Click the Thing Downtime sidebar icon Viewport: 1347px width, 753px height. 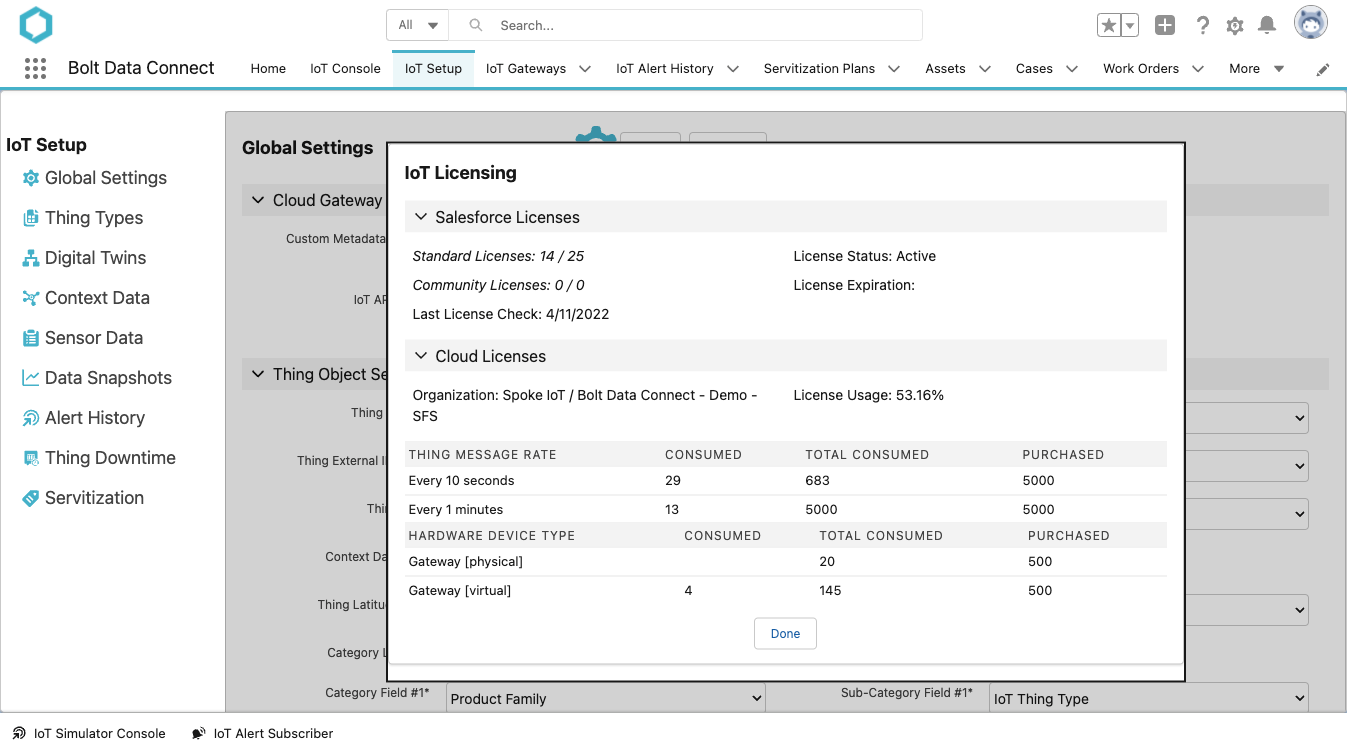tap(31, 458)
